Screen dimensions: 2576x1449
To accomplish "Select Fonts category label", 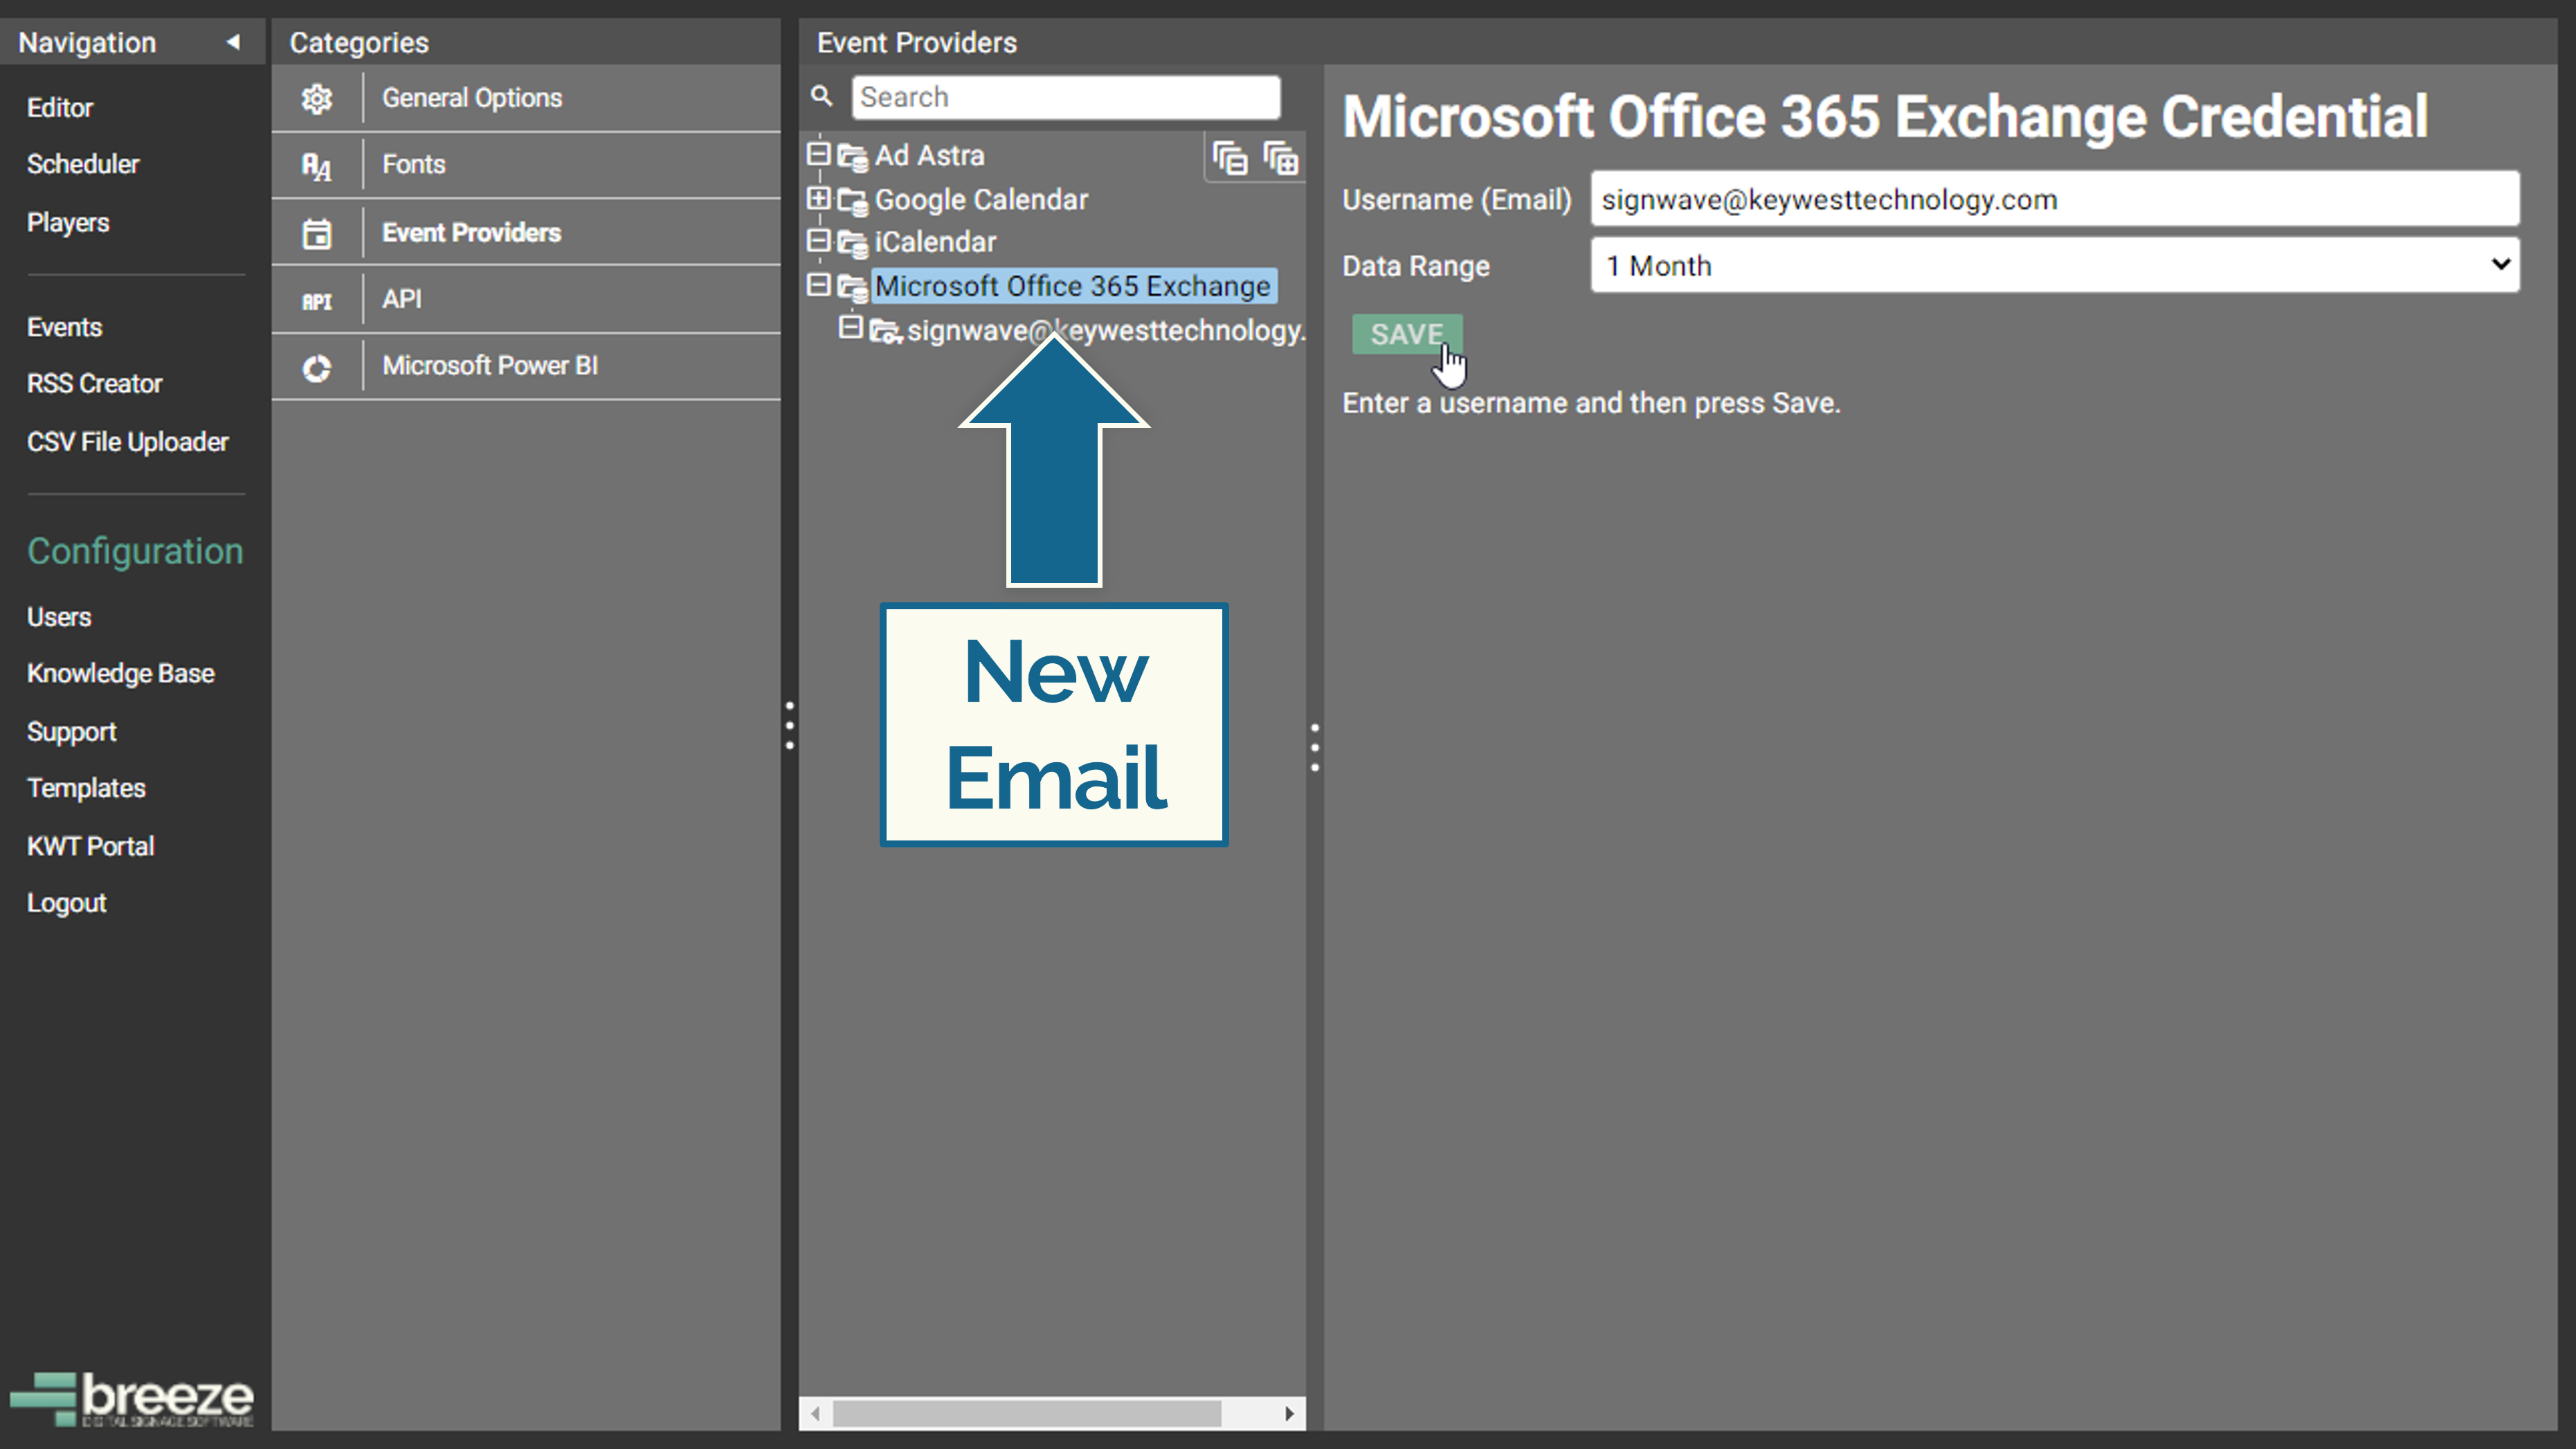I will [x=414, y=164].
